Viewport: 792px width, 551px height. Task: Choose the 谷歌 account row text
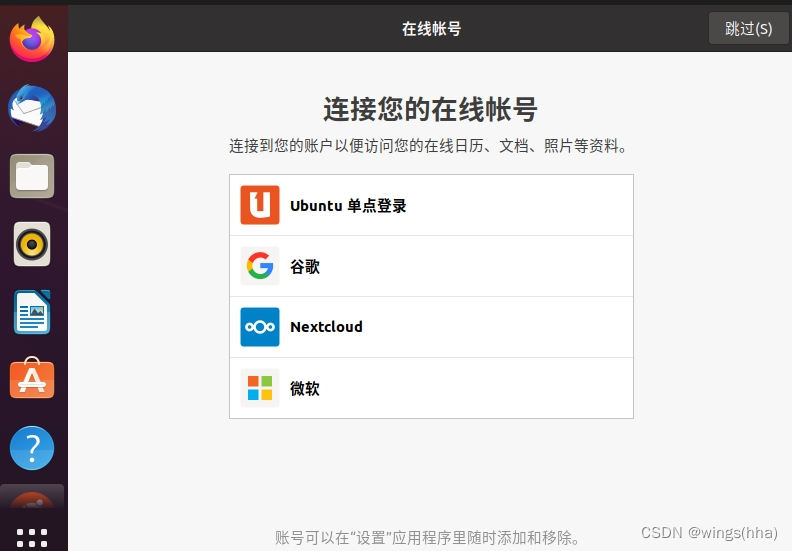pos(305,267)
